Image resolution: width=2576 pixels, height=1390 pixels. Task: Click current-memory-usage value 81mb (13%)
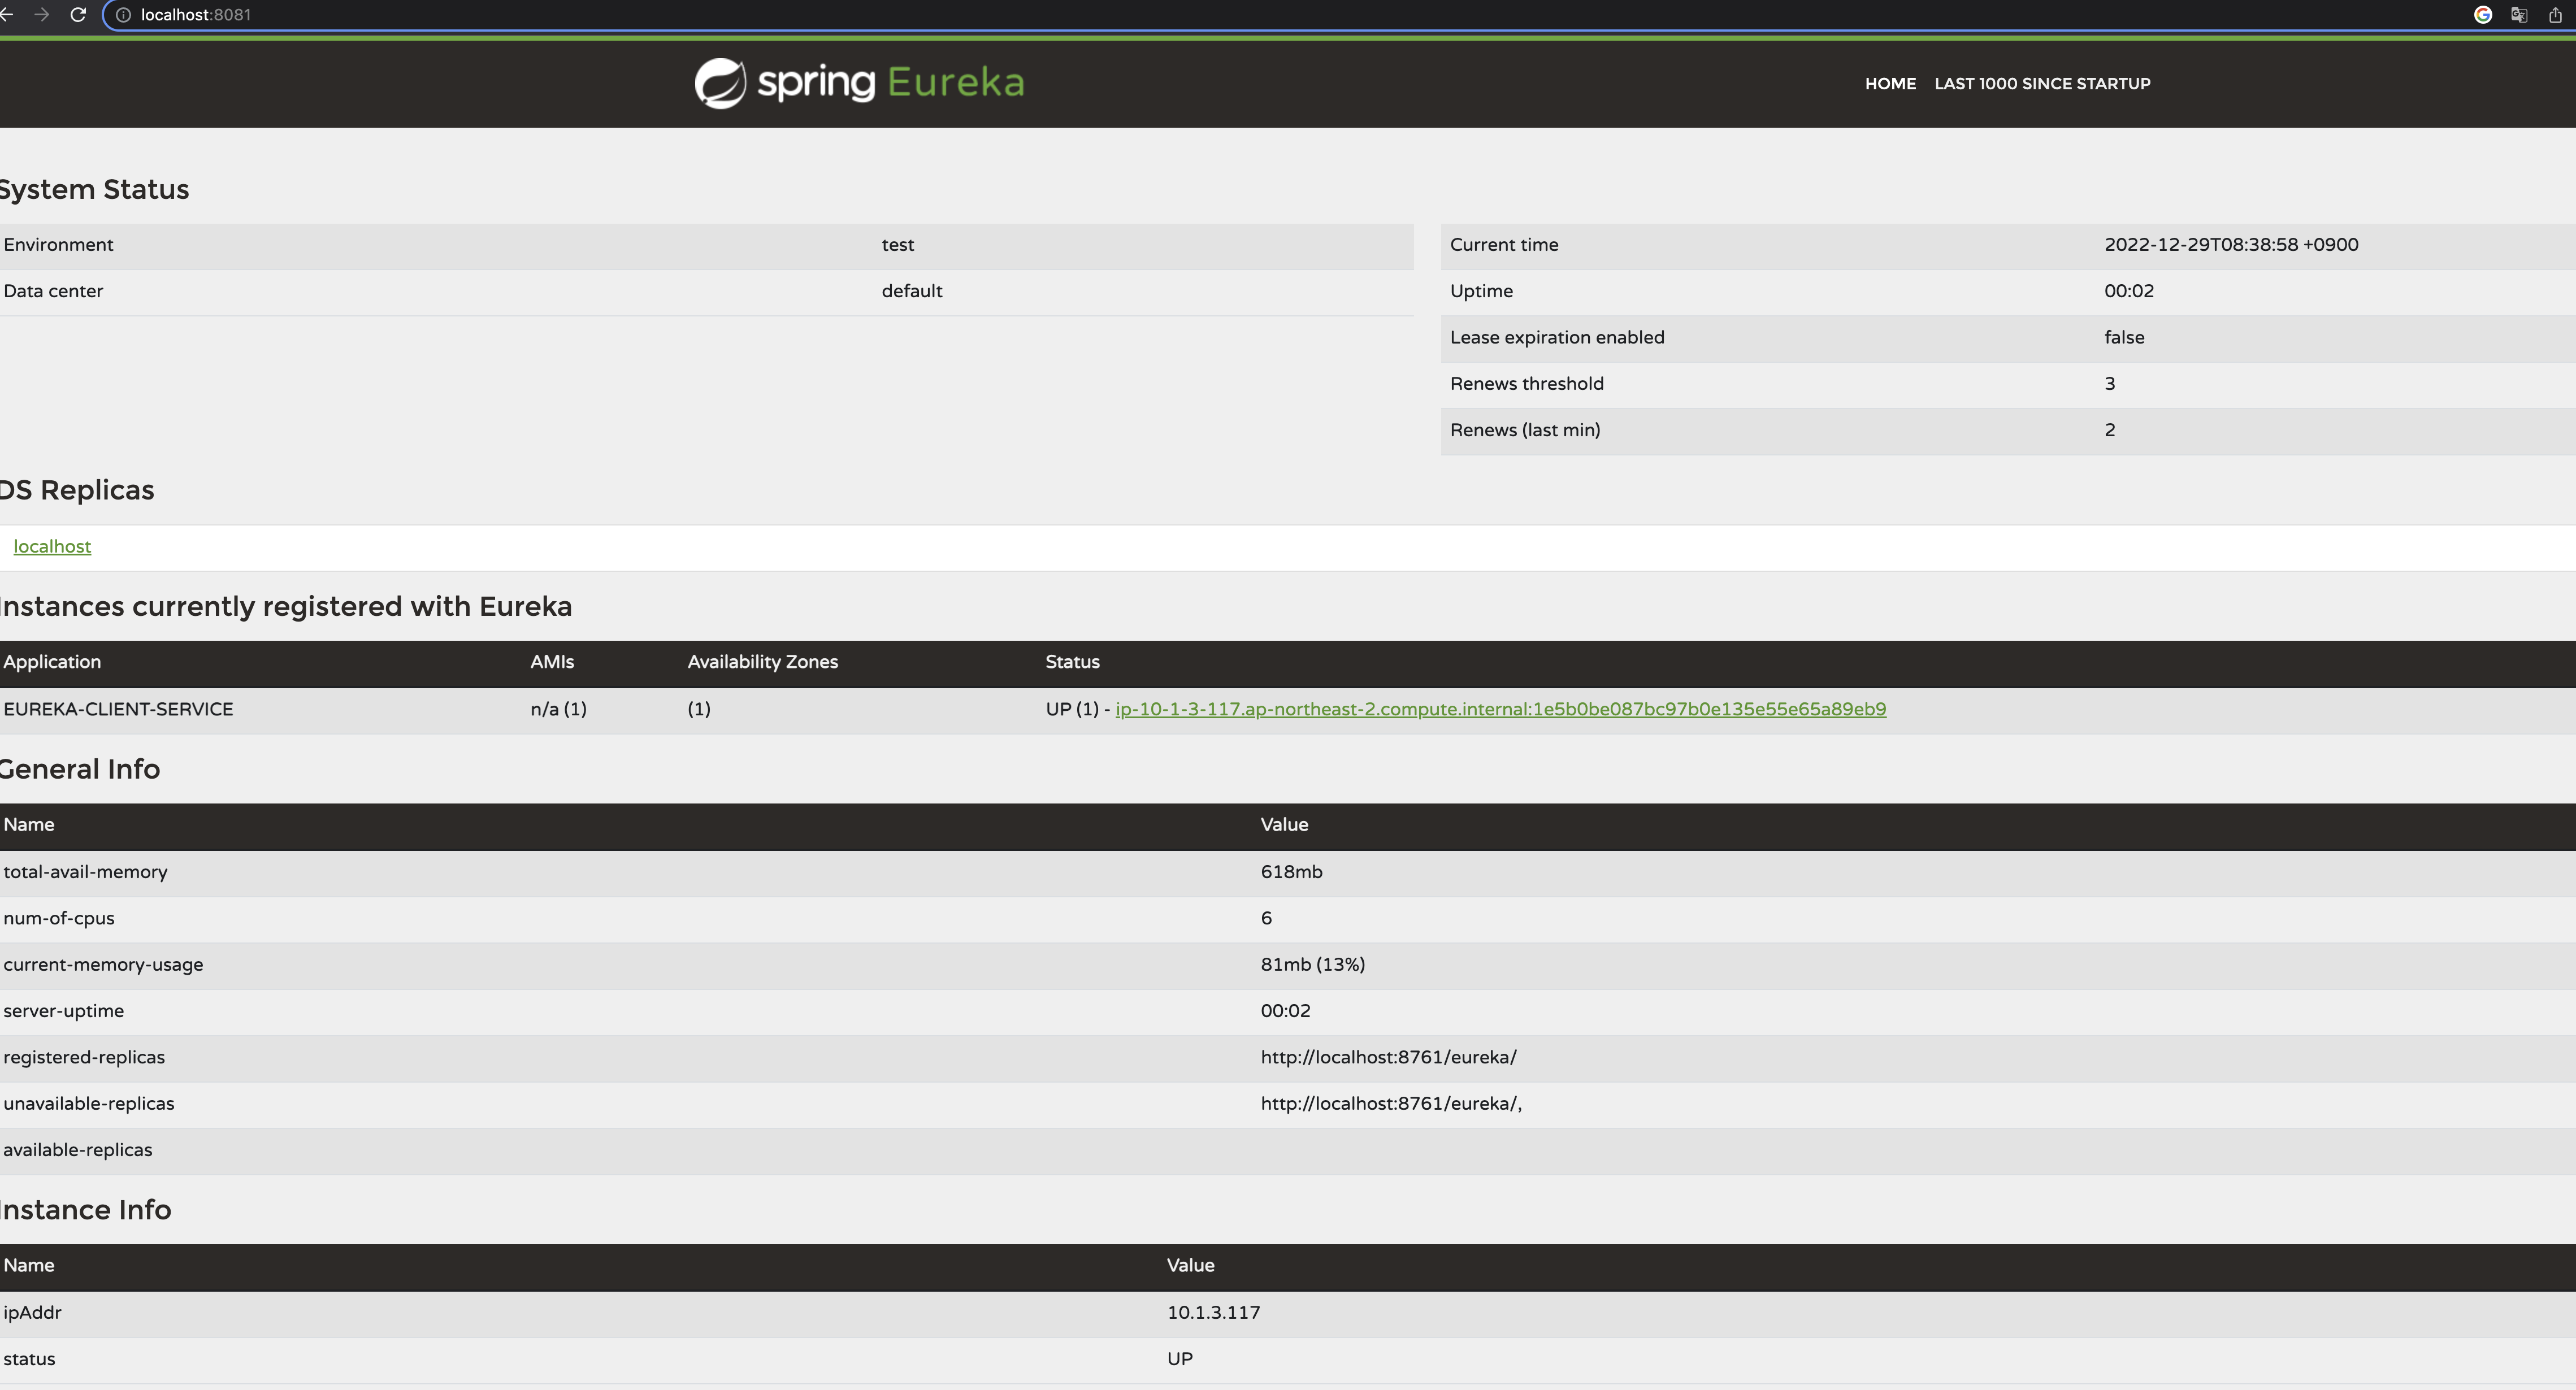[1312, 965]
